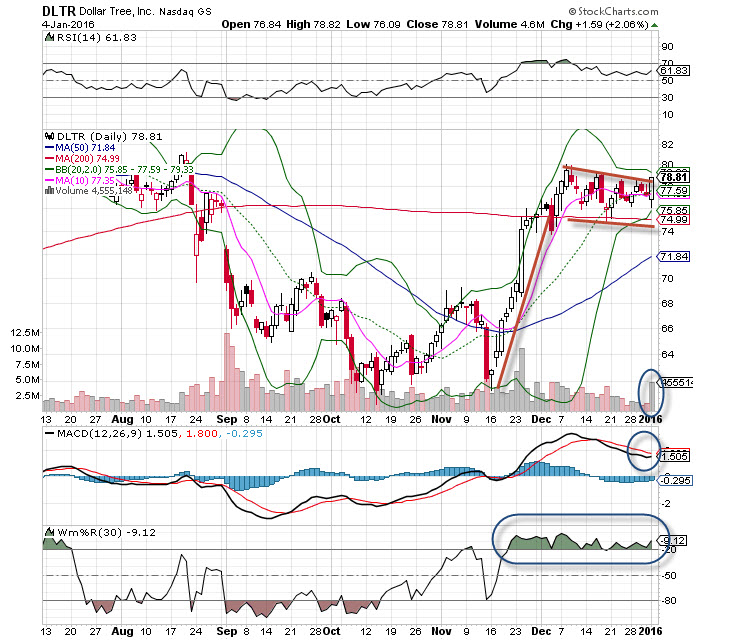Click the 'Open 76.84' value in the header
Screen dimensions: 744x640
pos(251,24)
